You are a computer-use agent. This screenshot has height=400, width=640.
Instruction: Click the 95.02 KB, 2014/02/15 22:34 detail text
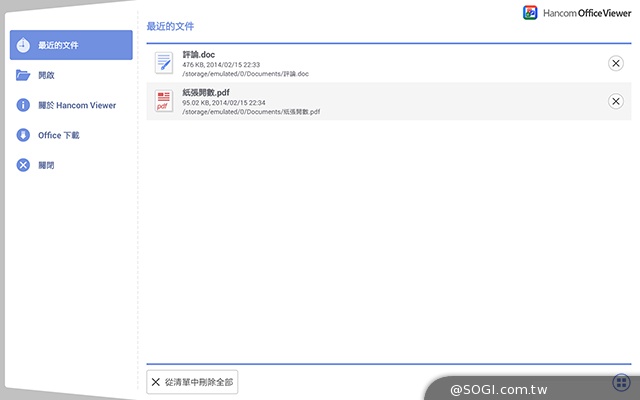pos(224,102)
